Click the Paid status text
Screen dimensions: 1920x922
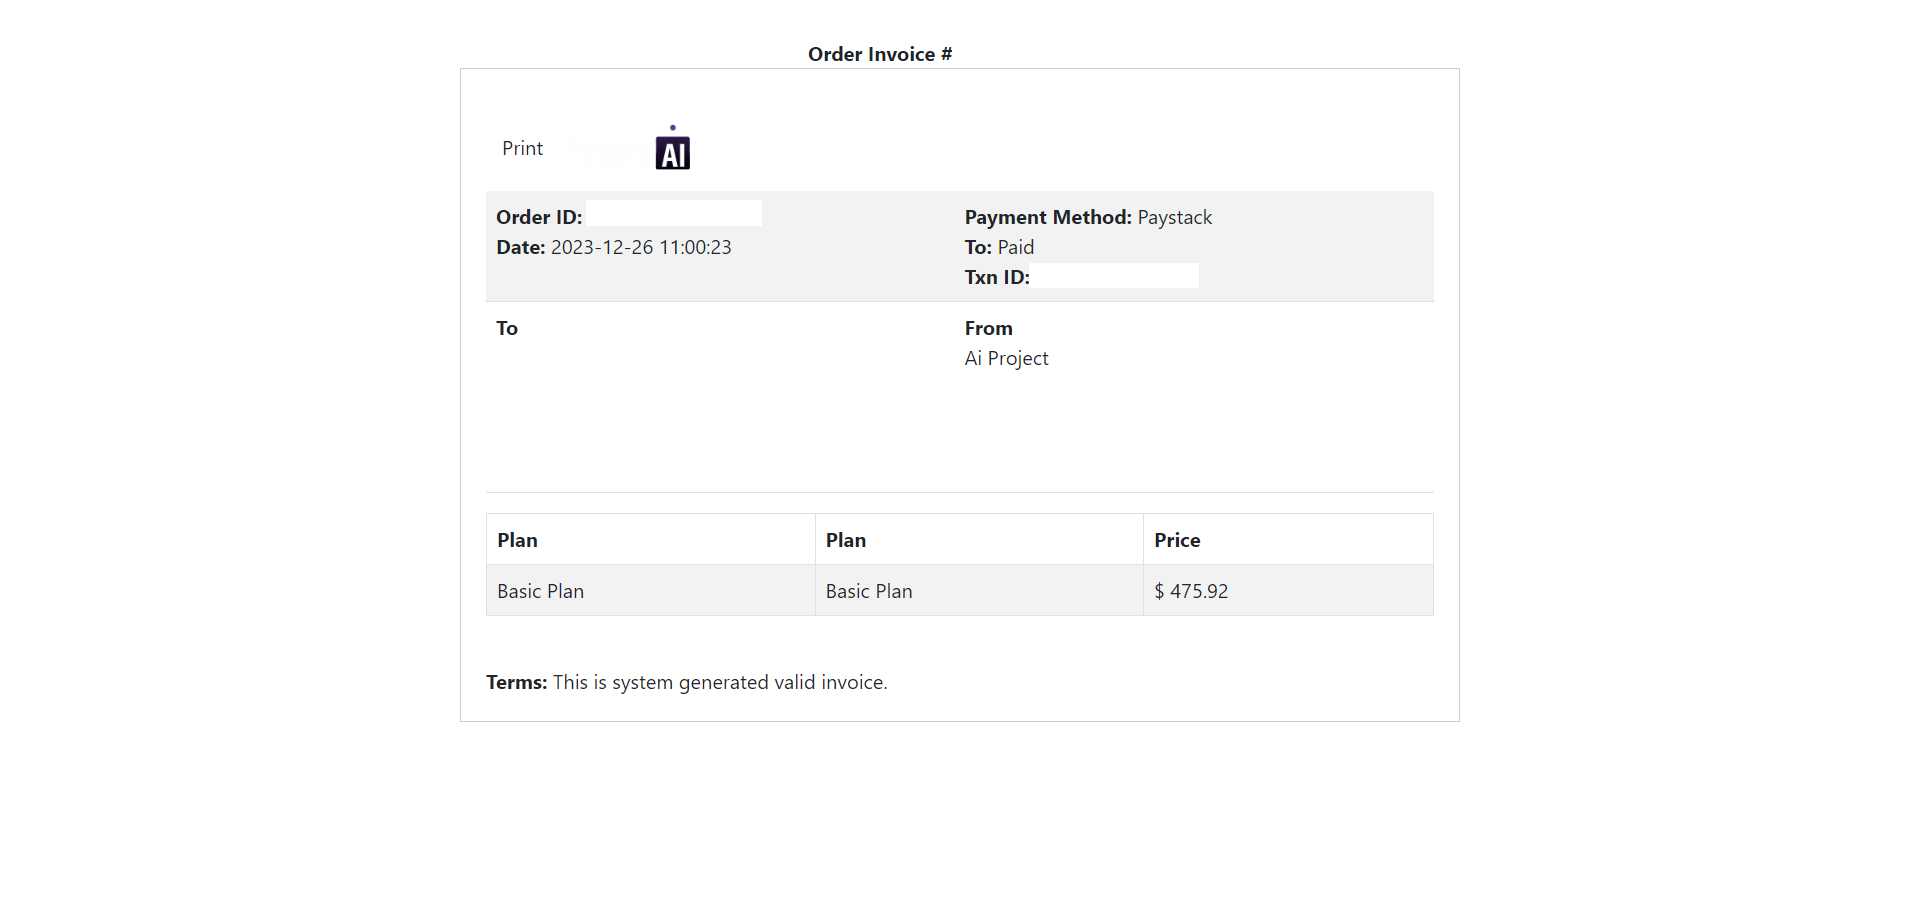coord(1015,248)
